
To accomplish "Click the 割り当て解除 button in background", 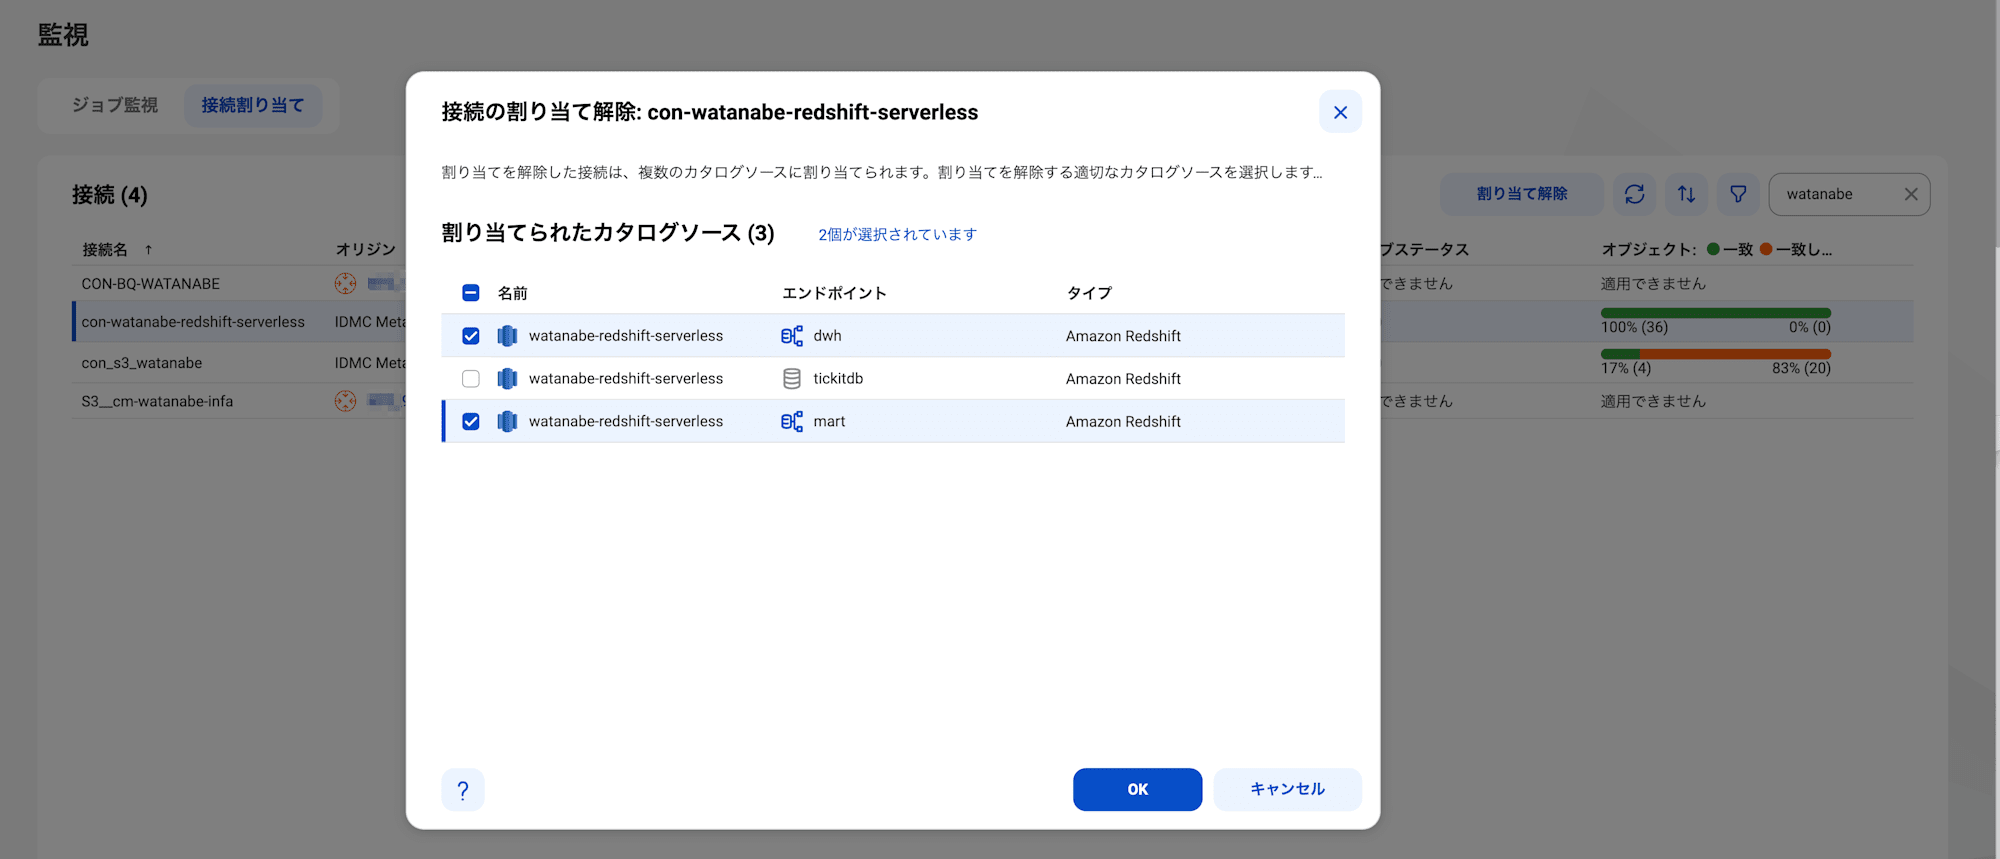I will (x=1522, y=194).
